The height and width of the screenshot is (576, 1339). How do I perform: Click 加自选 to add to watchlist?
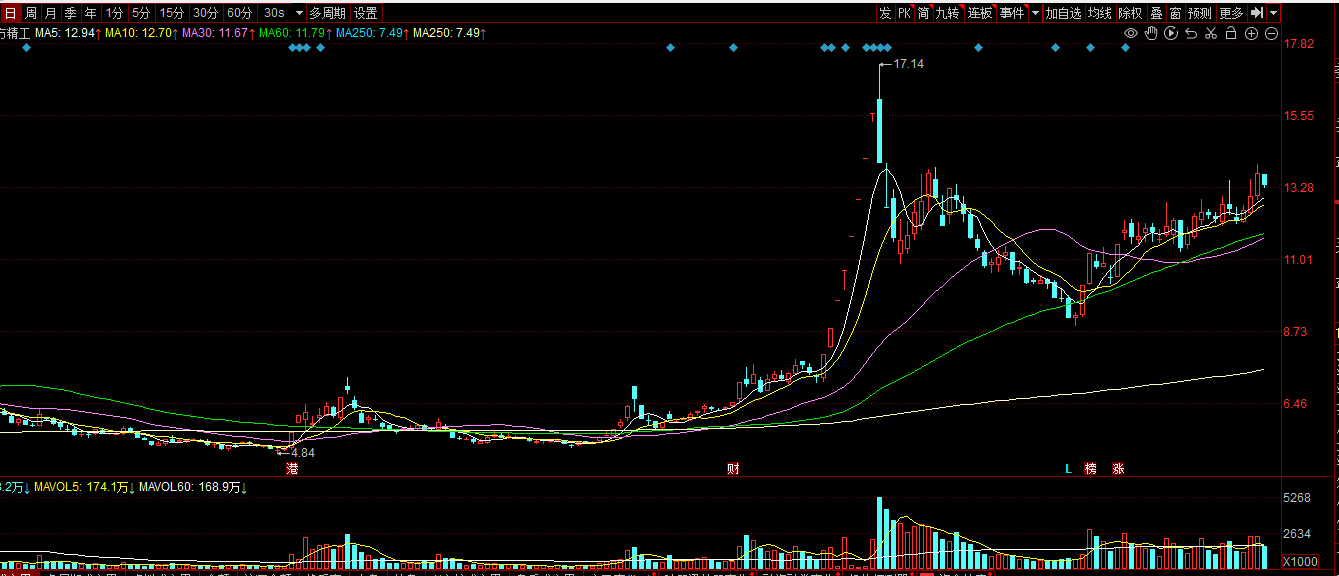(x=1064, y=13)
